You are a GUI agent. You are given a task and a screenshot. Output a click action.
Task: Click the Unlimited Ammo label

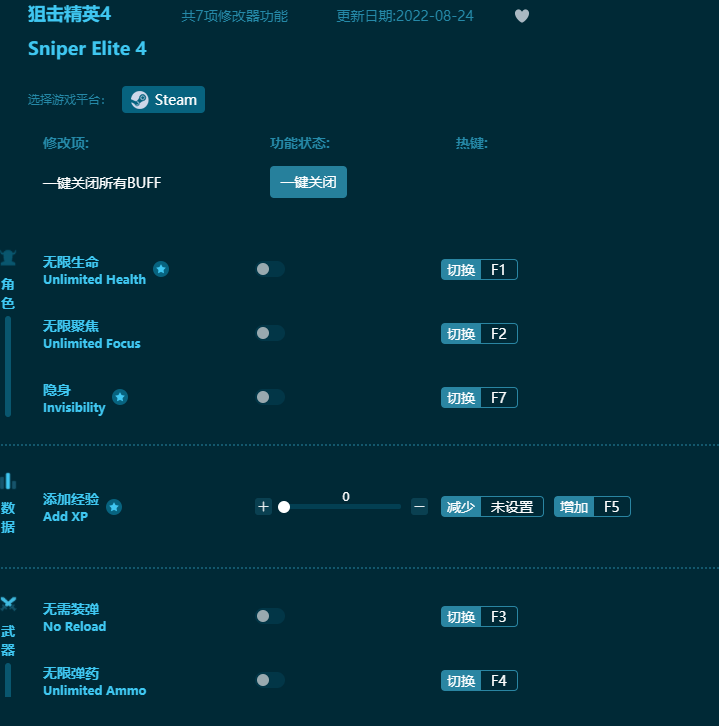pyautogui.click(x=94, y=690)
